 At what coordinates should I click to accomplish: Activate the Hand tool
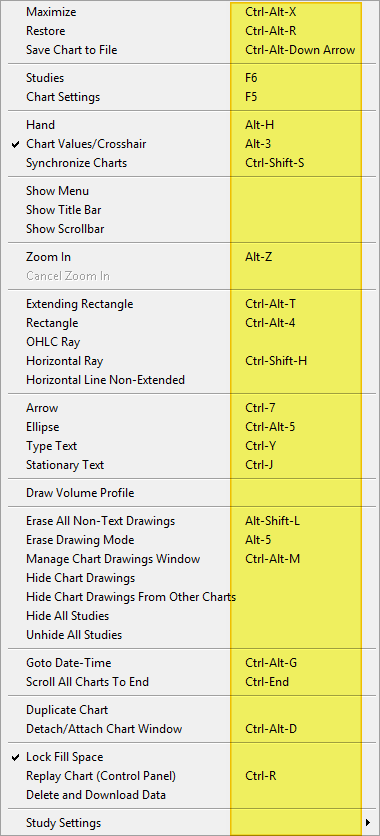[x=190, y=125]
